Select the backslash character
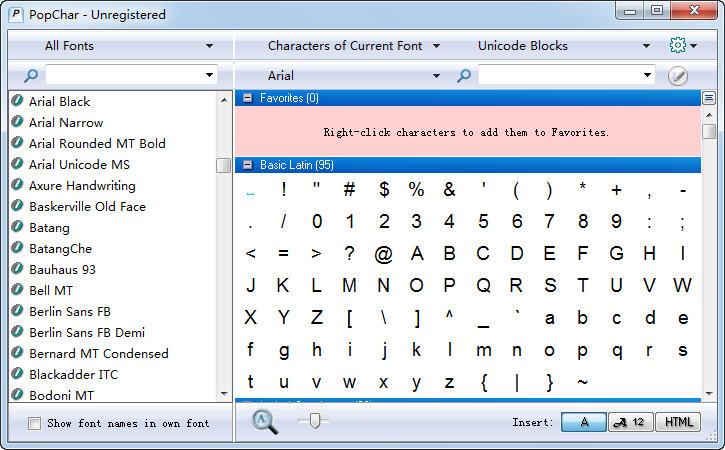This screenshot has width=725, height=450. coord(383,318)
